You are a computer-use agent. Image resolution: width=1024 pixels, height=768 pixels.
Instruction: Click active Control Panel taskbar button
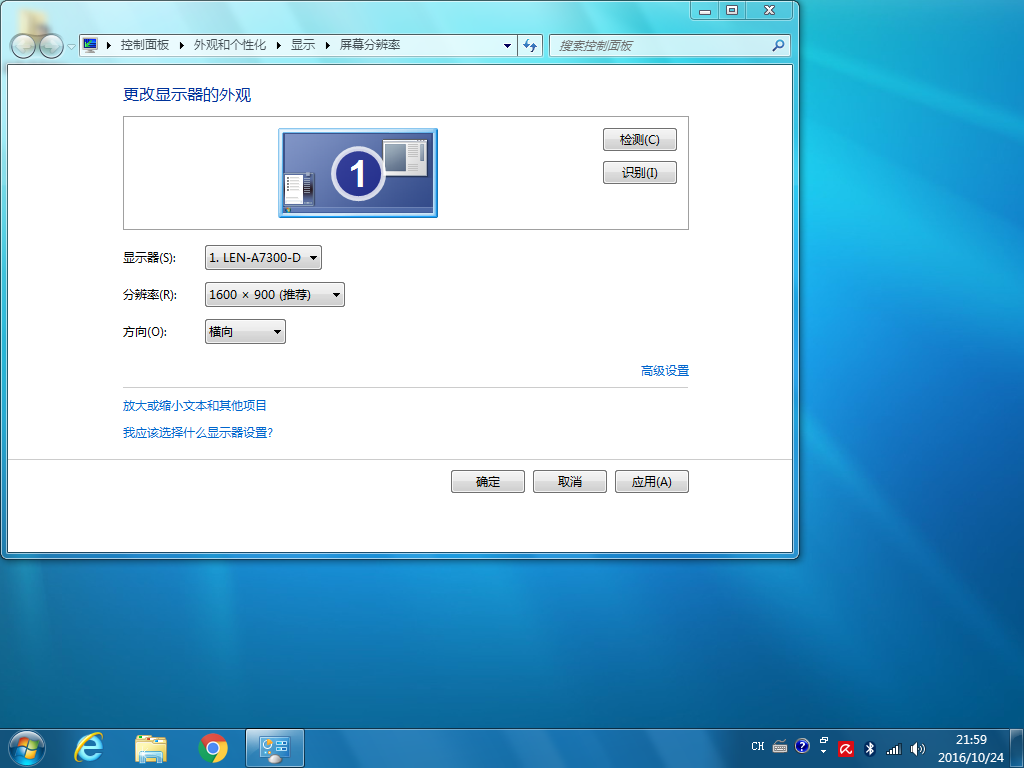click(275, 748)
